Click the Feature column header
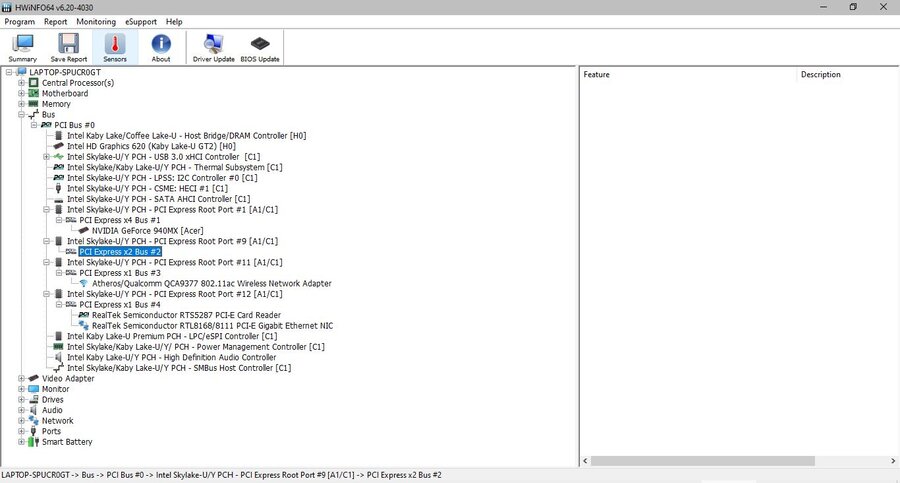This screenshot has height=483, width=900. tap(688, 75)
